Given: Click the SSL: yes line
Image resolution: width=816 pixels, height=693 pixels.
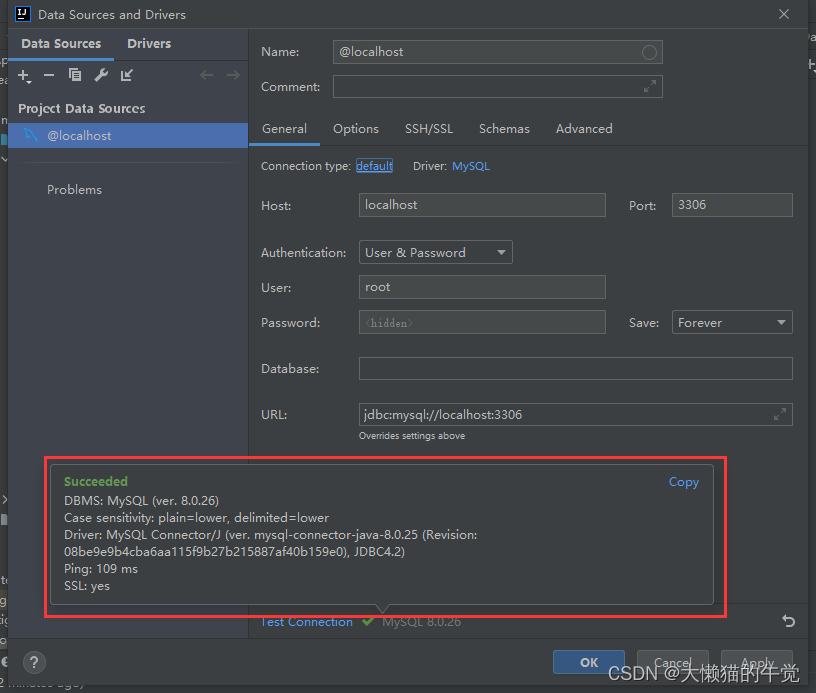Looking at the screenshot, I should [87, 586].
